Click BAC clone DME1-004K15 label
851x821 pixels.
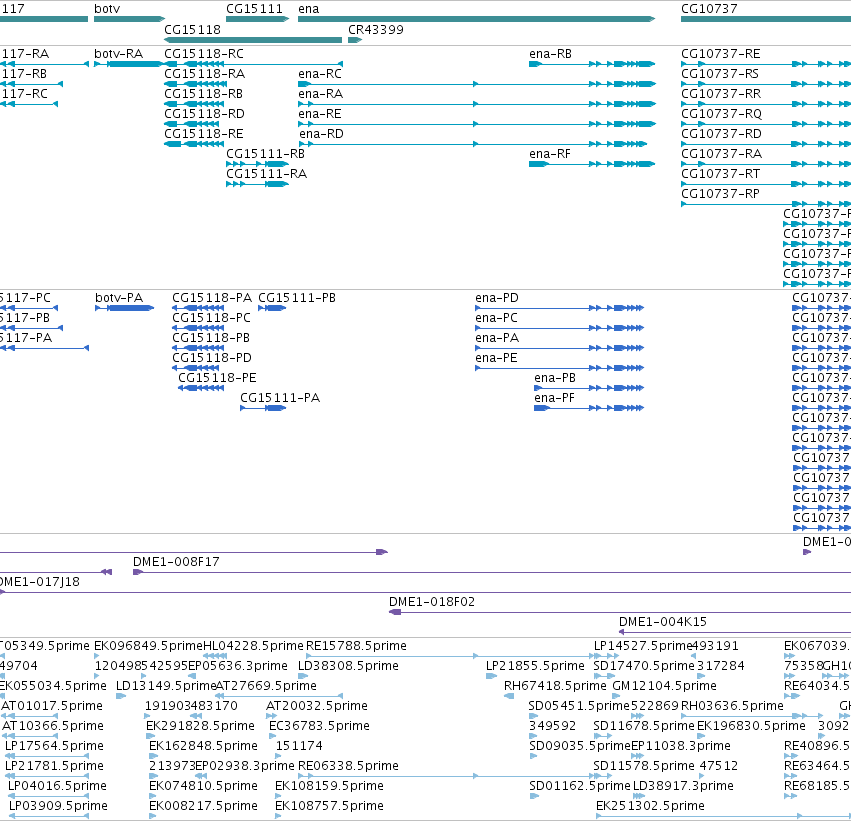click(x=663, y=622)
